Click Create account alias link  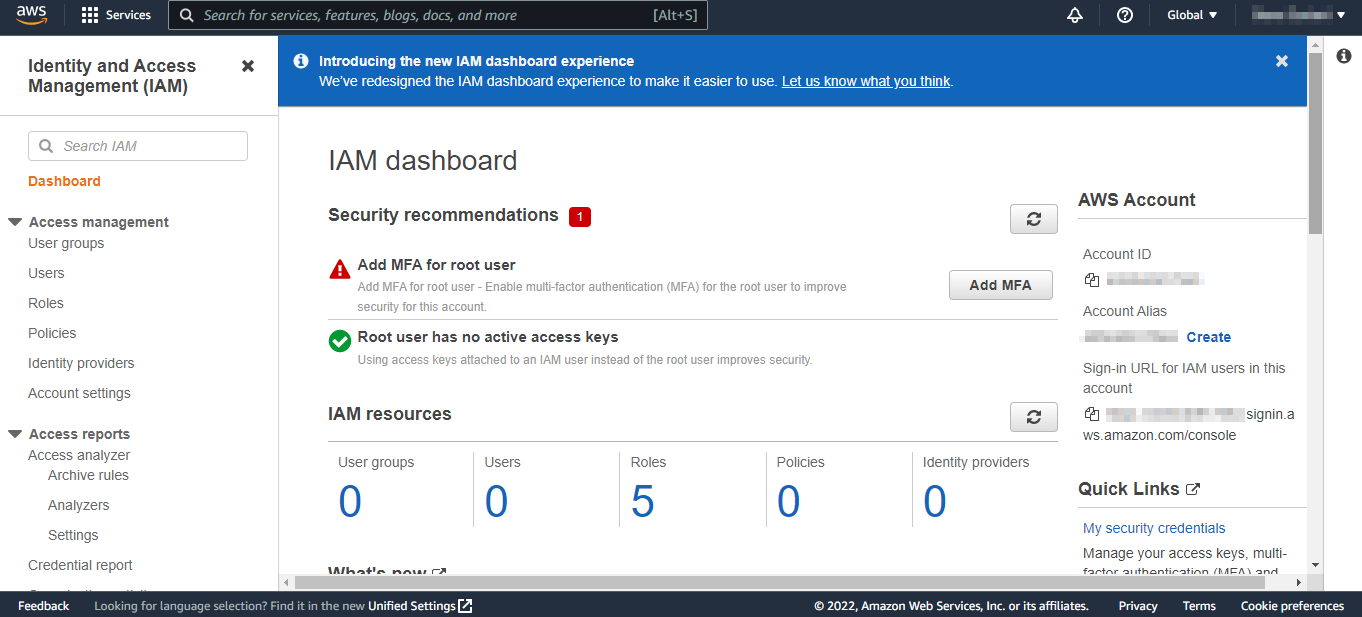coord(1209,337)
